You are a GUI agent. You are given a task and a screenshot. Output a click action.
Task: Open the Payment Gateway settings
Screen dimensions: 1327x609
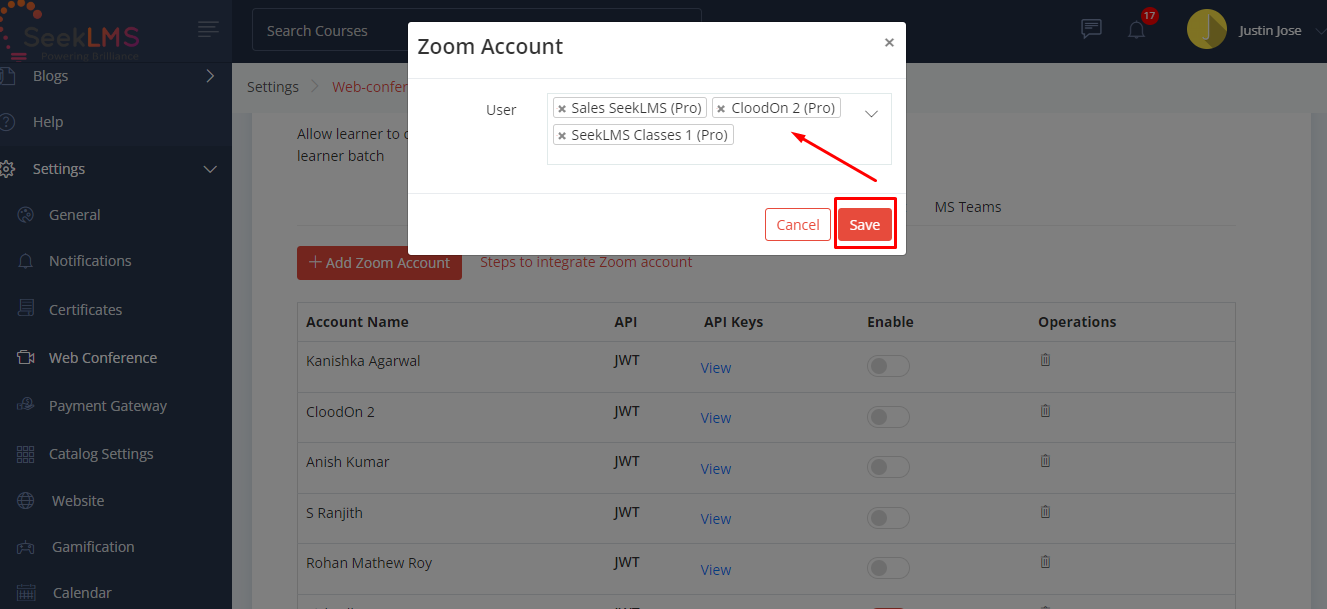[x=107, y=405]
